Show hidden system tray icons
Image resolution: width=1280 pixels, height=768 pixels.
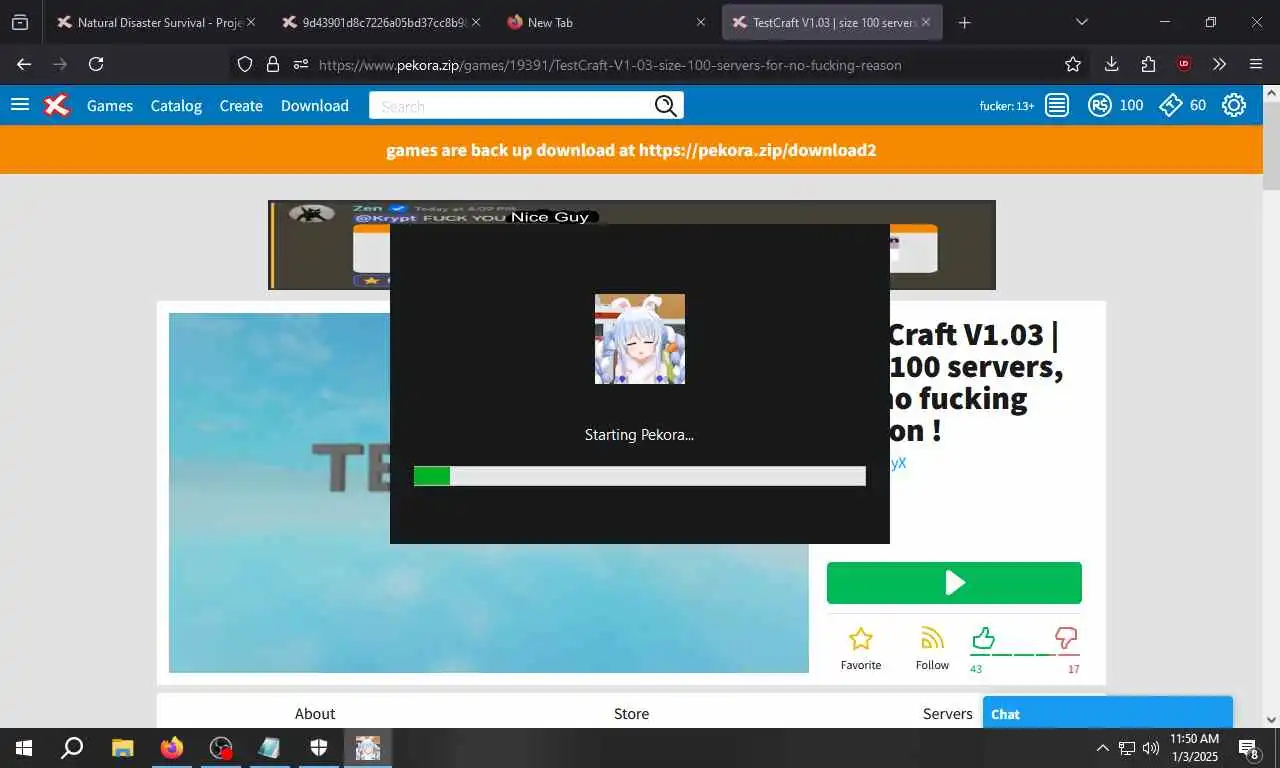coord(1103,748)
